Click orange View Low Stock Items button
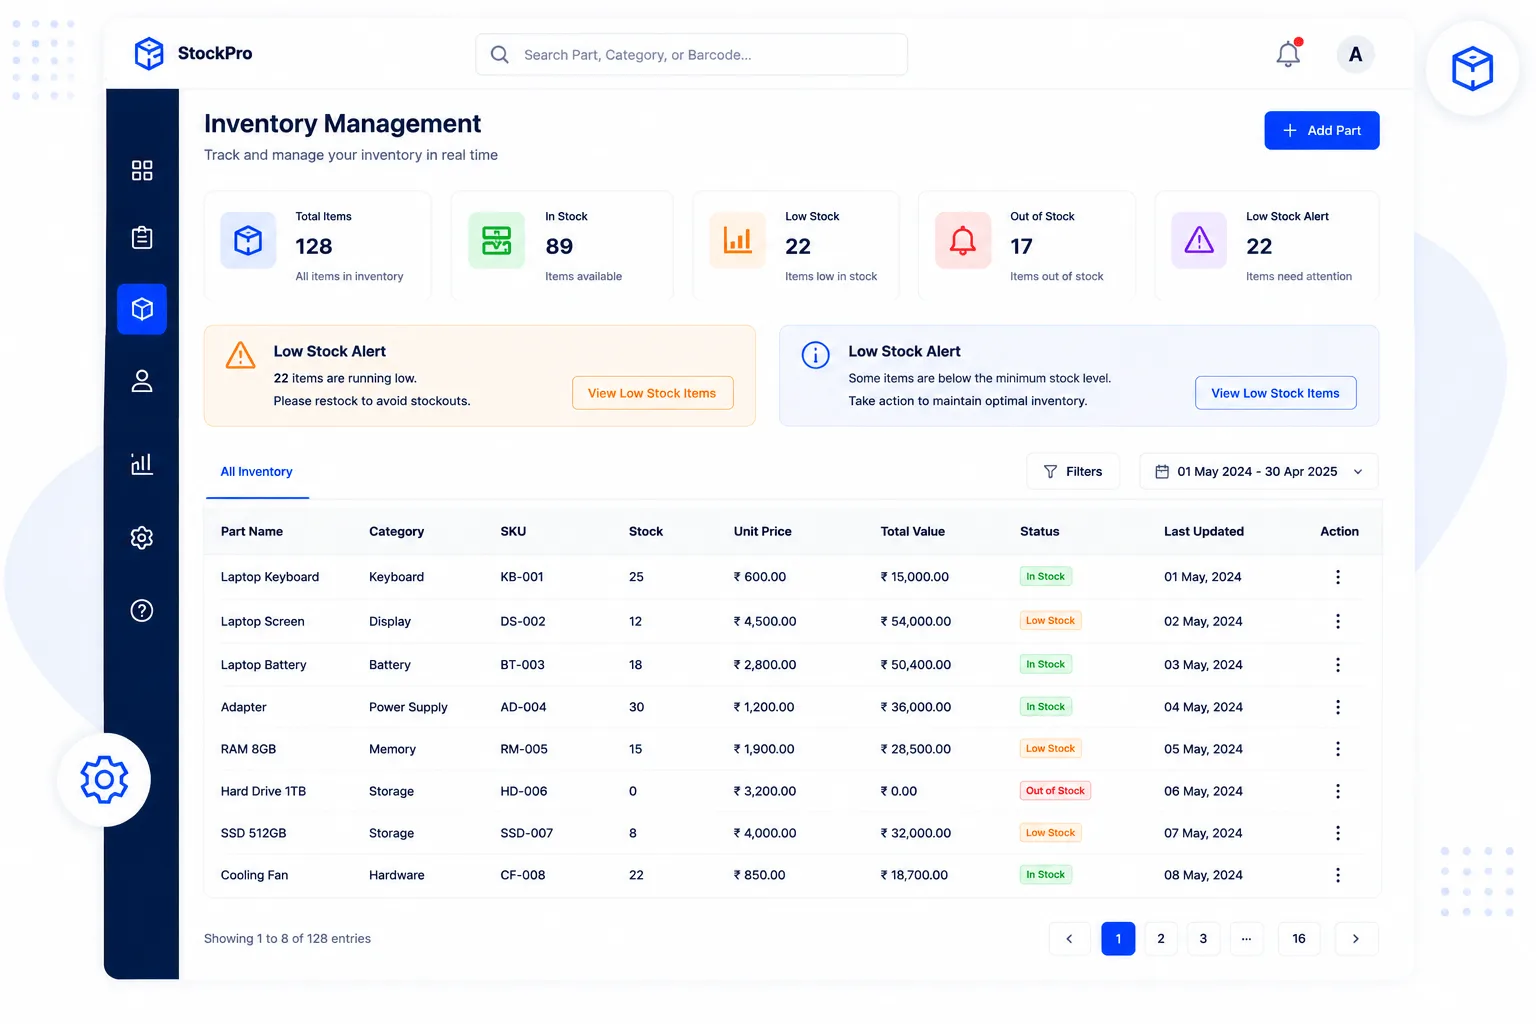Viewport: 1536px width, 1024px height. pyautogui.click(x=652, y=393)
